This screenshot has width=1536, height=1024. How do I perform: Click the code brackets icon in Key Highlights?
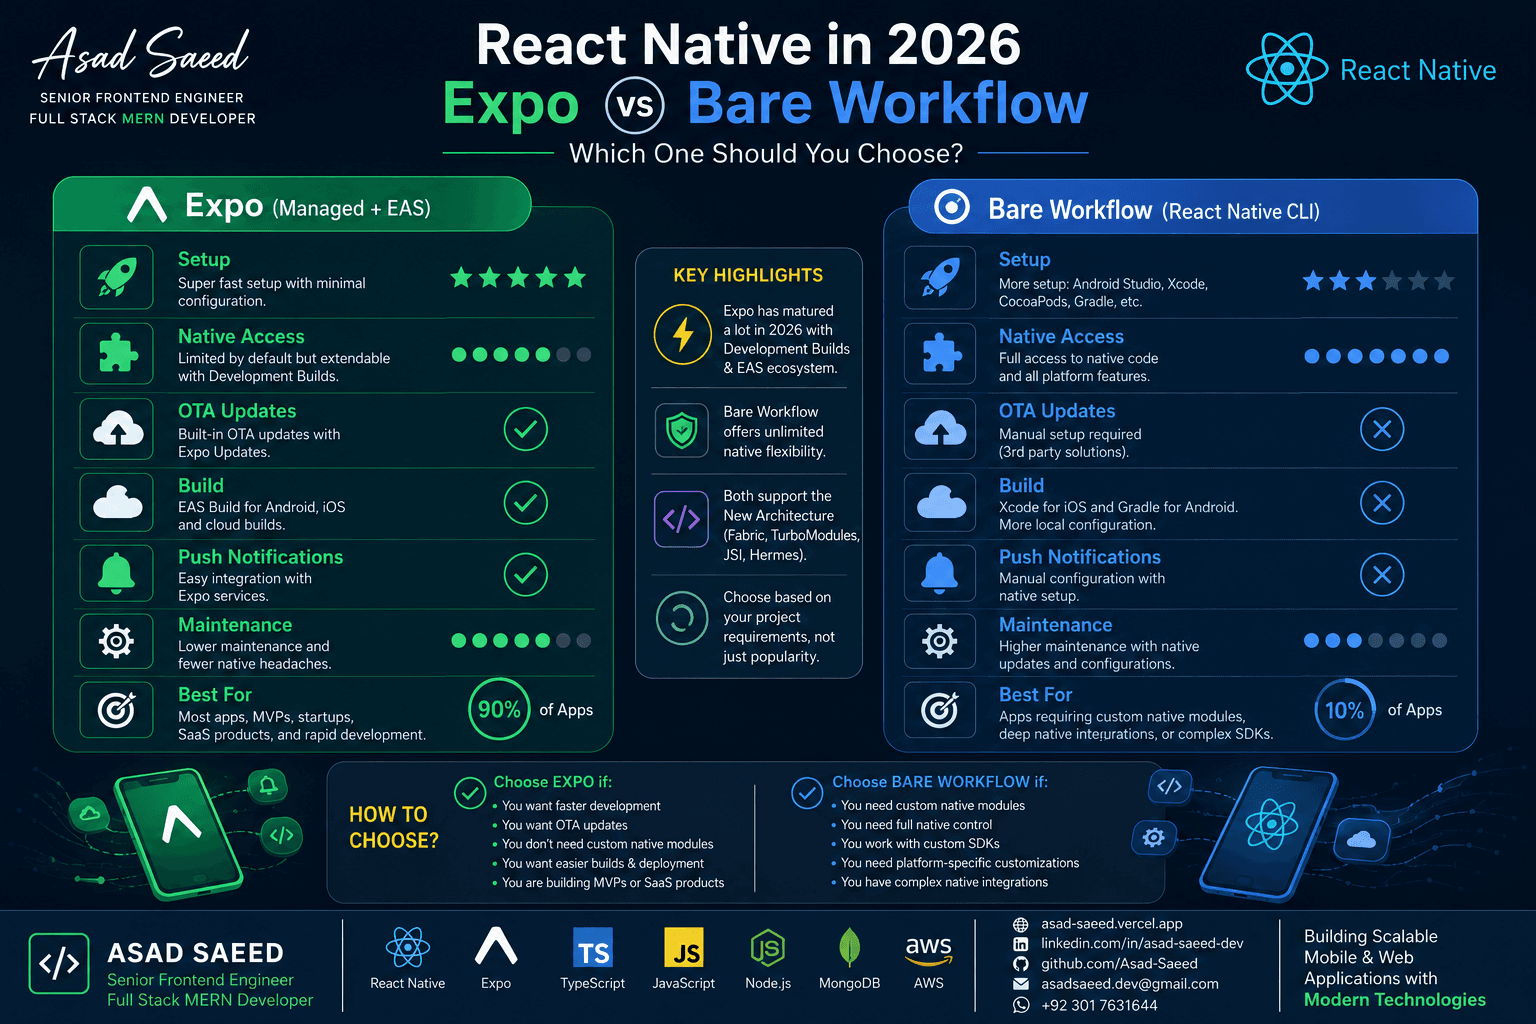click(x=681, y=519)
